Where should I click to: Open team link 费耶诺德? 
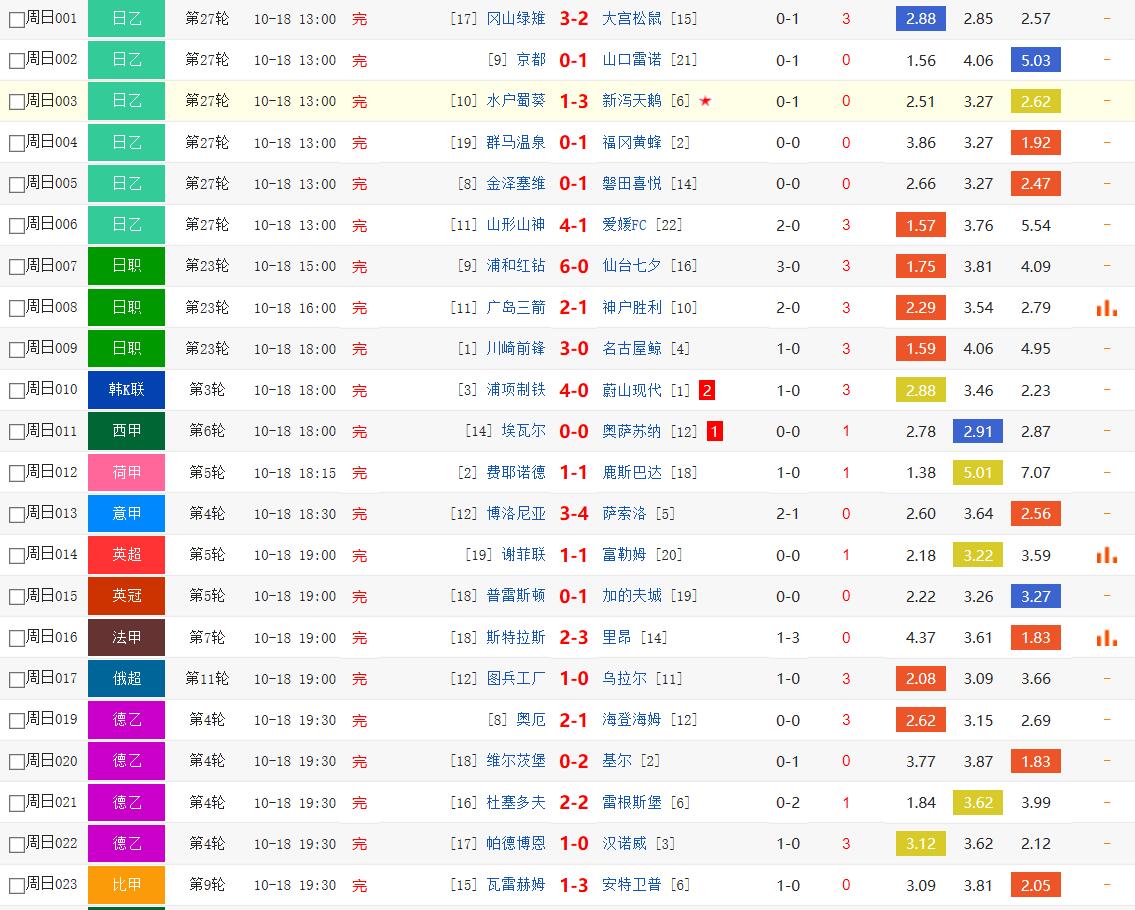point(515,472)
